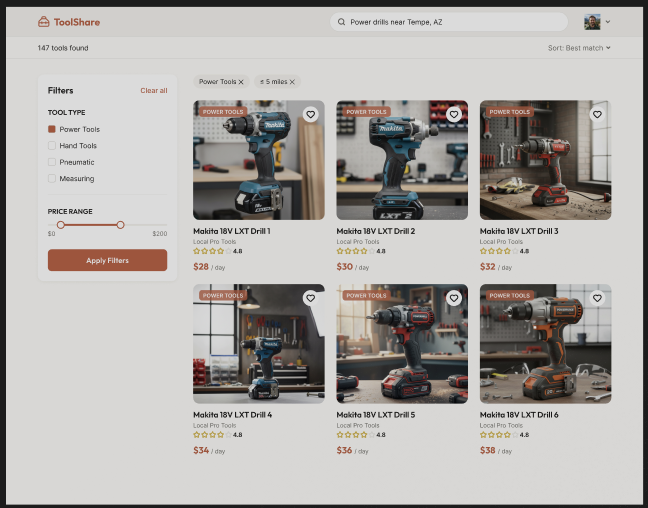Favorite Makita 18V LXT Drill 5 heart
The height and width of the screenshot is (508, 648).
tap(454, 298)
